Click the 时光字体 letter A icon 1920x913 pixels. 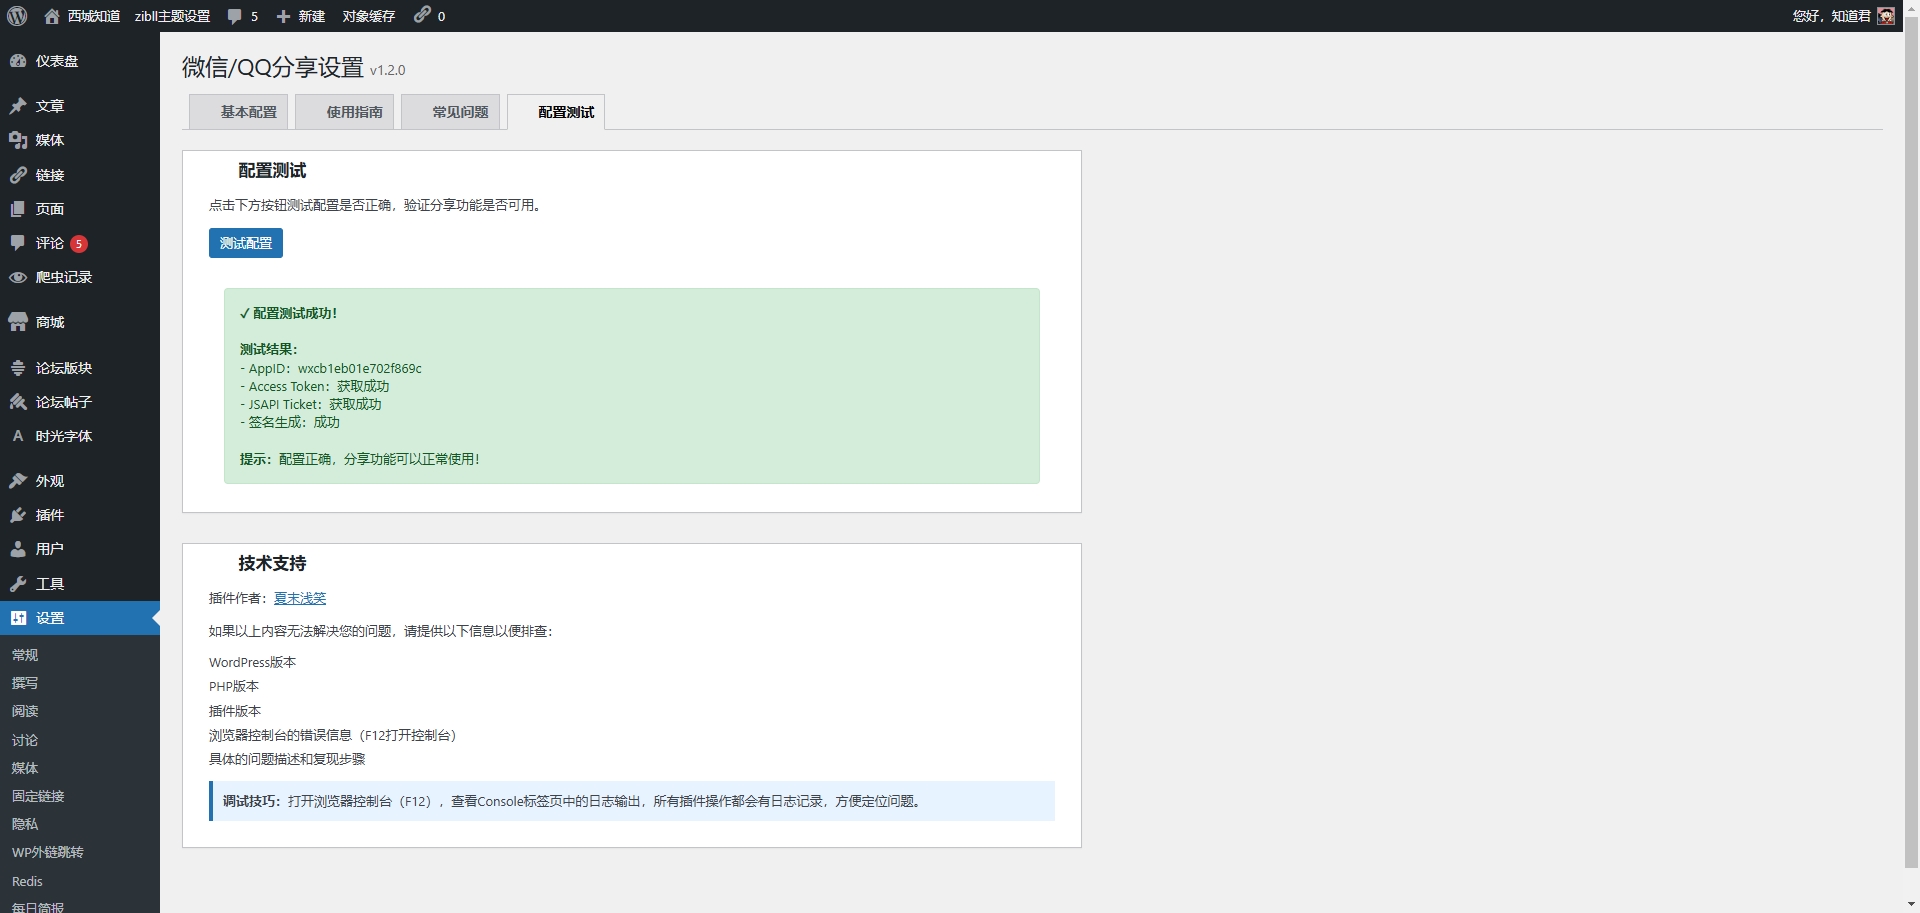(x=18, y=436)
